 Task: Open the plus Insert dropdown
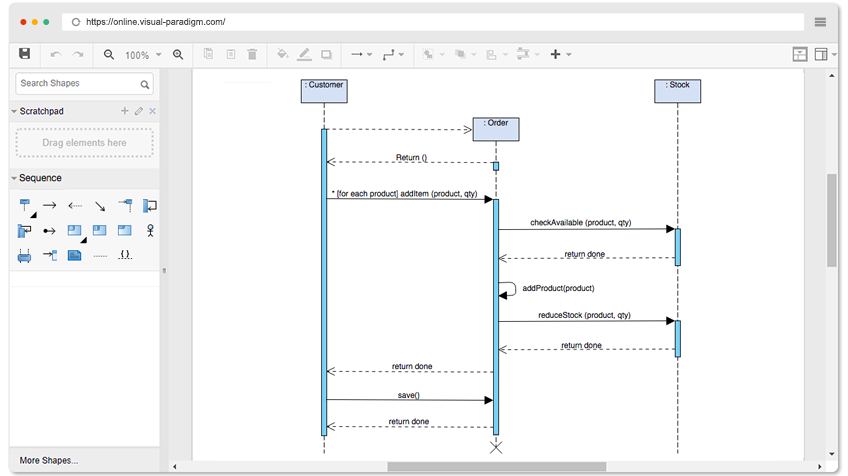point(561,55)
